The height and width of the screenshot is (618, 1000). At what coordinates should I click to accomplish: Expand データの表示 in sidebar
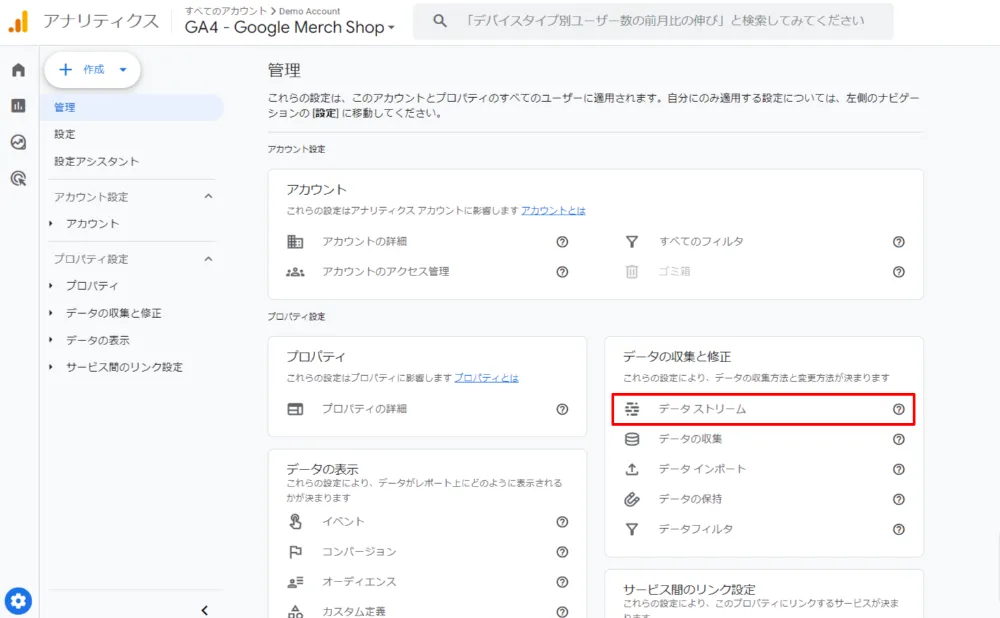point(50,340)
